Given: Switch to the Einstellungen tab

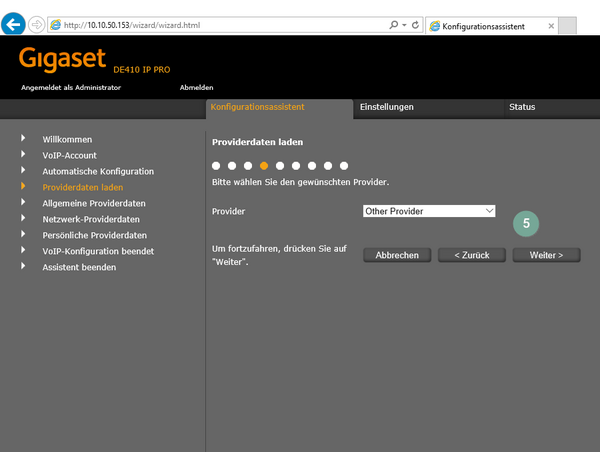Looking at the screenshot, I should coord(386,107).
